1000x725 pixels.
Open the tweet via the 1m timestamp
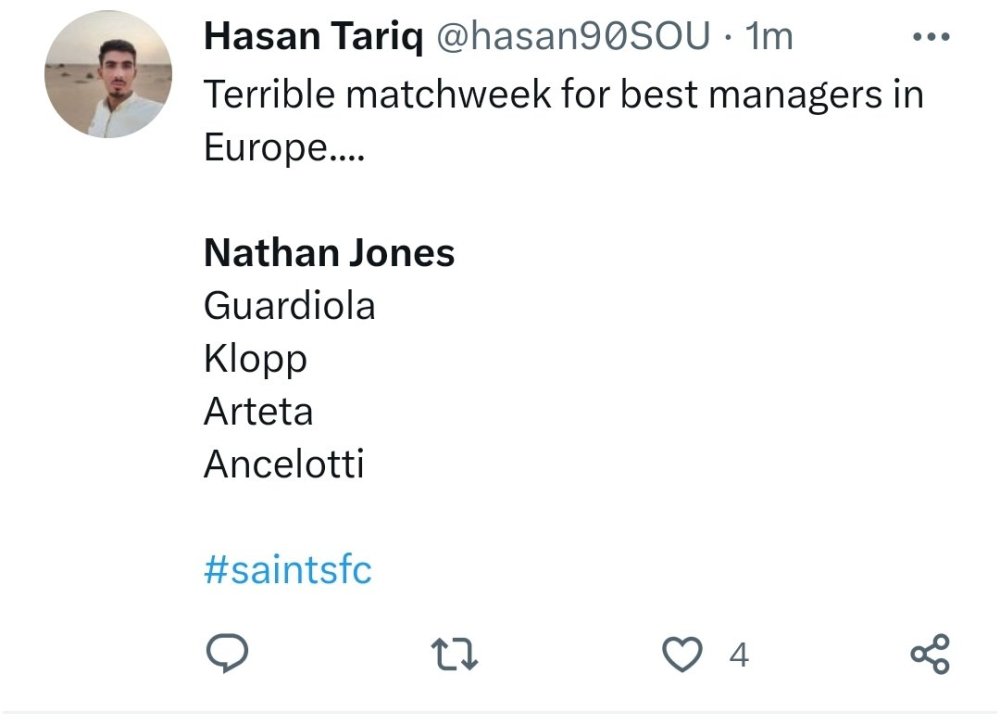[770, 37]
